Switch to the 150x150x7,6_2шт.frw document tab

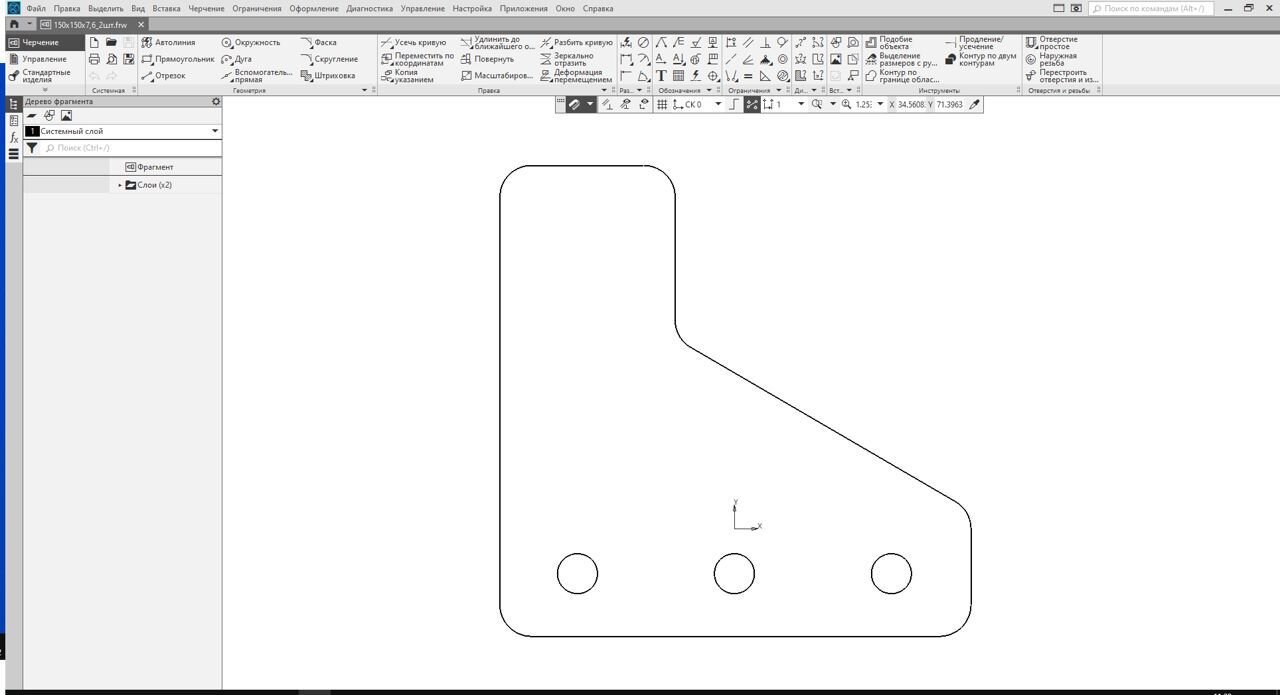pyautogui.click(x=90, y=24)
